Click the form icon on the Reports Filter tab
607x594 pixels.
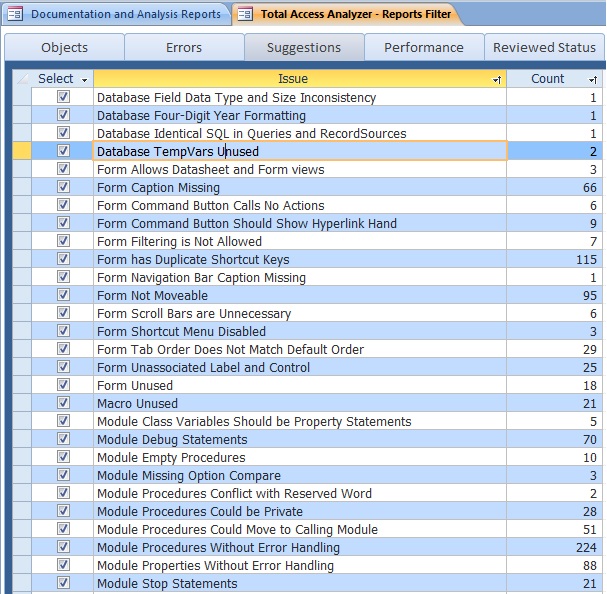tap(245, 15)
